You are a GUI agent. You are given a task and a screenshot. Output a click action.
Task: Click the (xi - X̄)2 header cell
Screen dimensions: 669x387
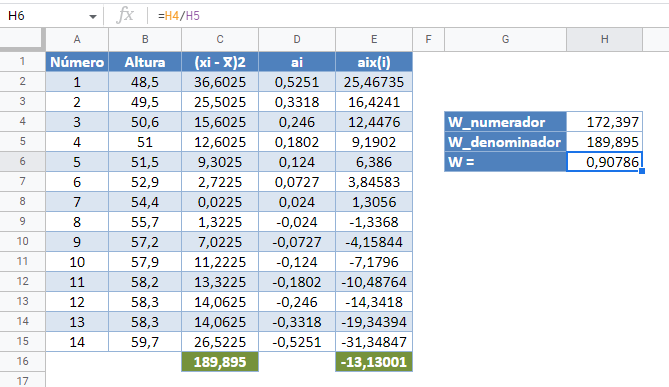pyautogui.click(x=220, y=62)
